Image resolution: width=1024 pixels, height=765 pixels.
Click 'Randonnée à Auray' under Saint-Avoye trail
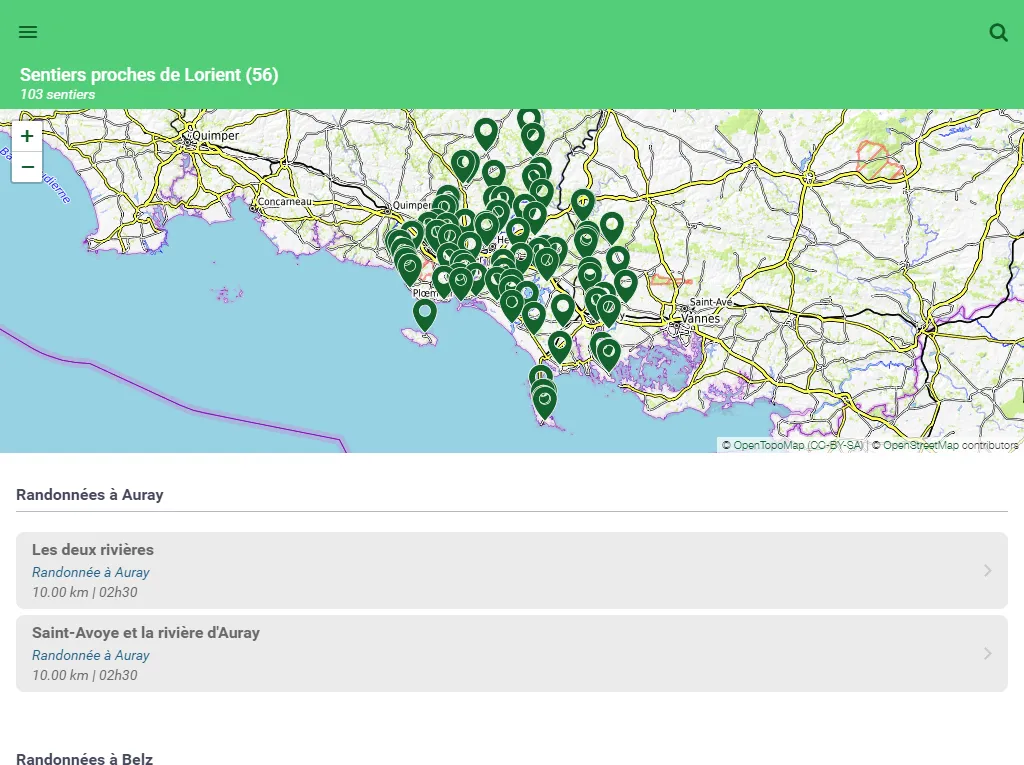91,655
